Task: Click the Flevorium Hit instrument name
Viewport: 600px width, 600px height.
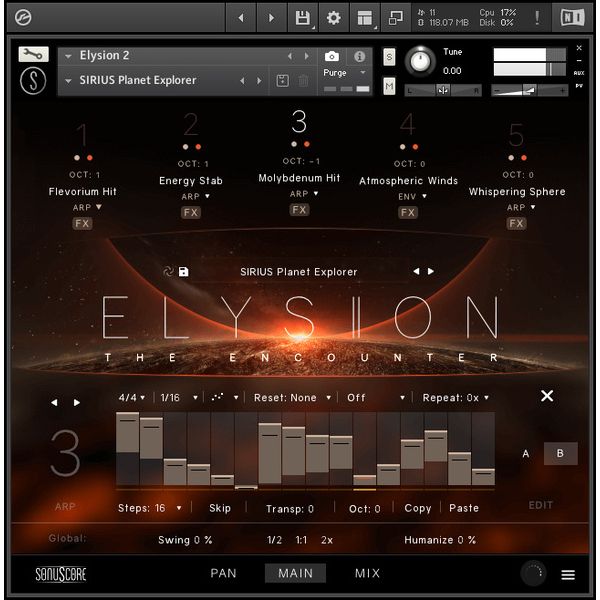Action: click(x=82, y=191)
